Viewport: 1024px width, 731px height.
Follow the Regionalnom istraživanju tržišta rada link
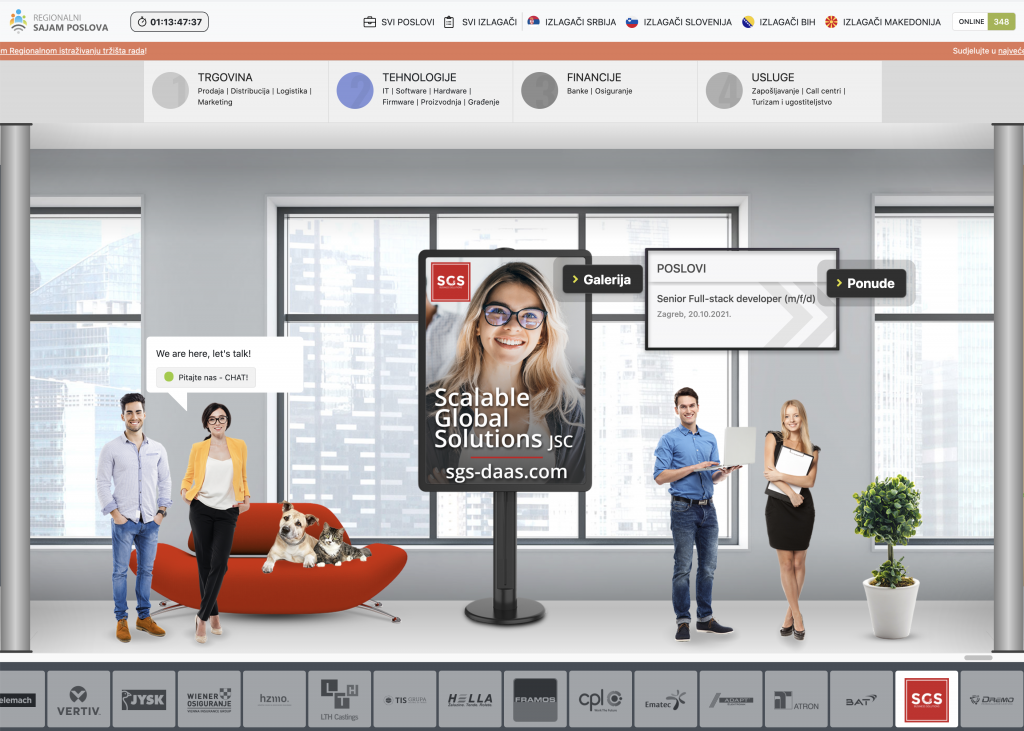pos(73,51)
